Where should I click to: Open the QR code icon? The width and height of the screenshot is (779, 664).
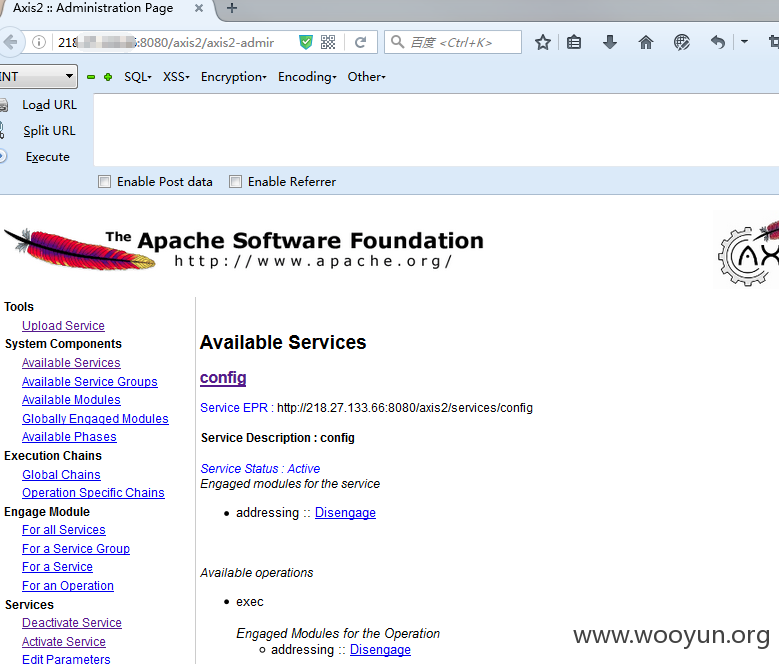[x=328, y=42]
